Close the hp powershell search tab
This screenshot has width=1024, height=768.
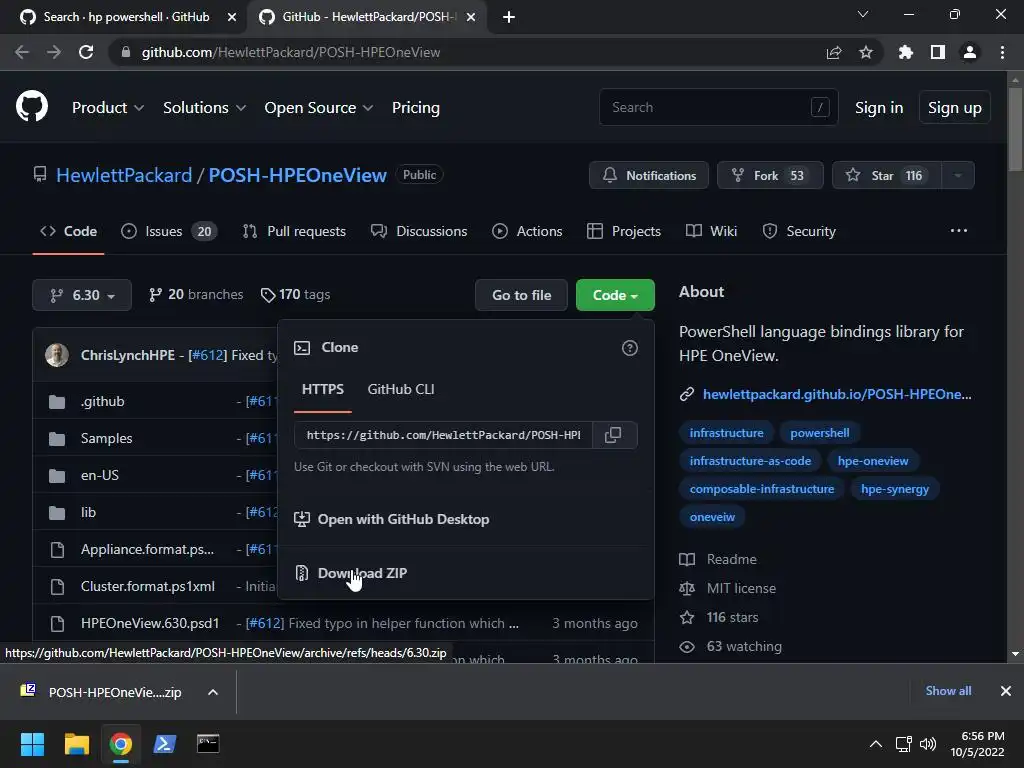click(231, 17)
